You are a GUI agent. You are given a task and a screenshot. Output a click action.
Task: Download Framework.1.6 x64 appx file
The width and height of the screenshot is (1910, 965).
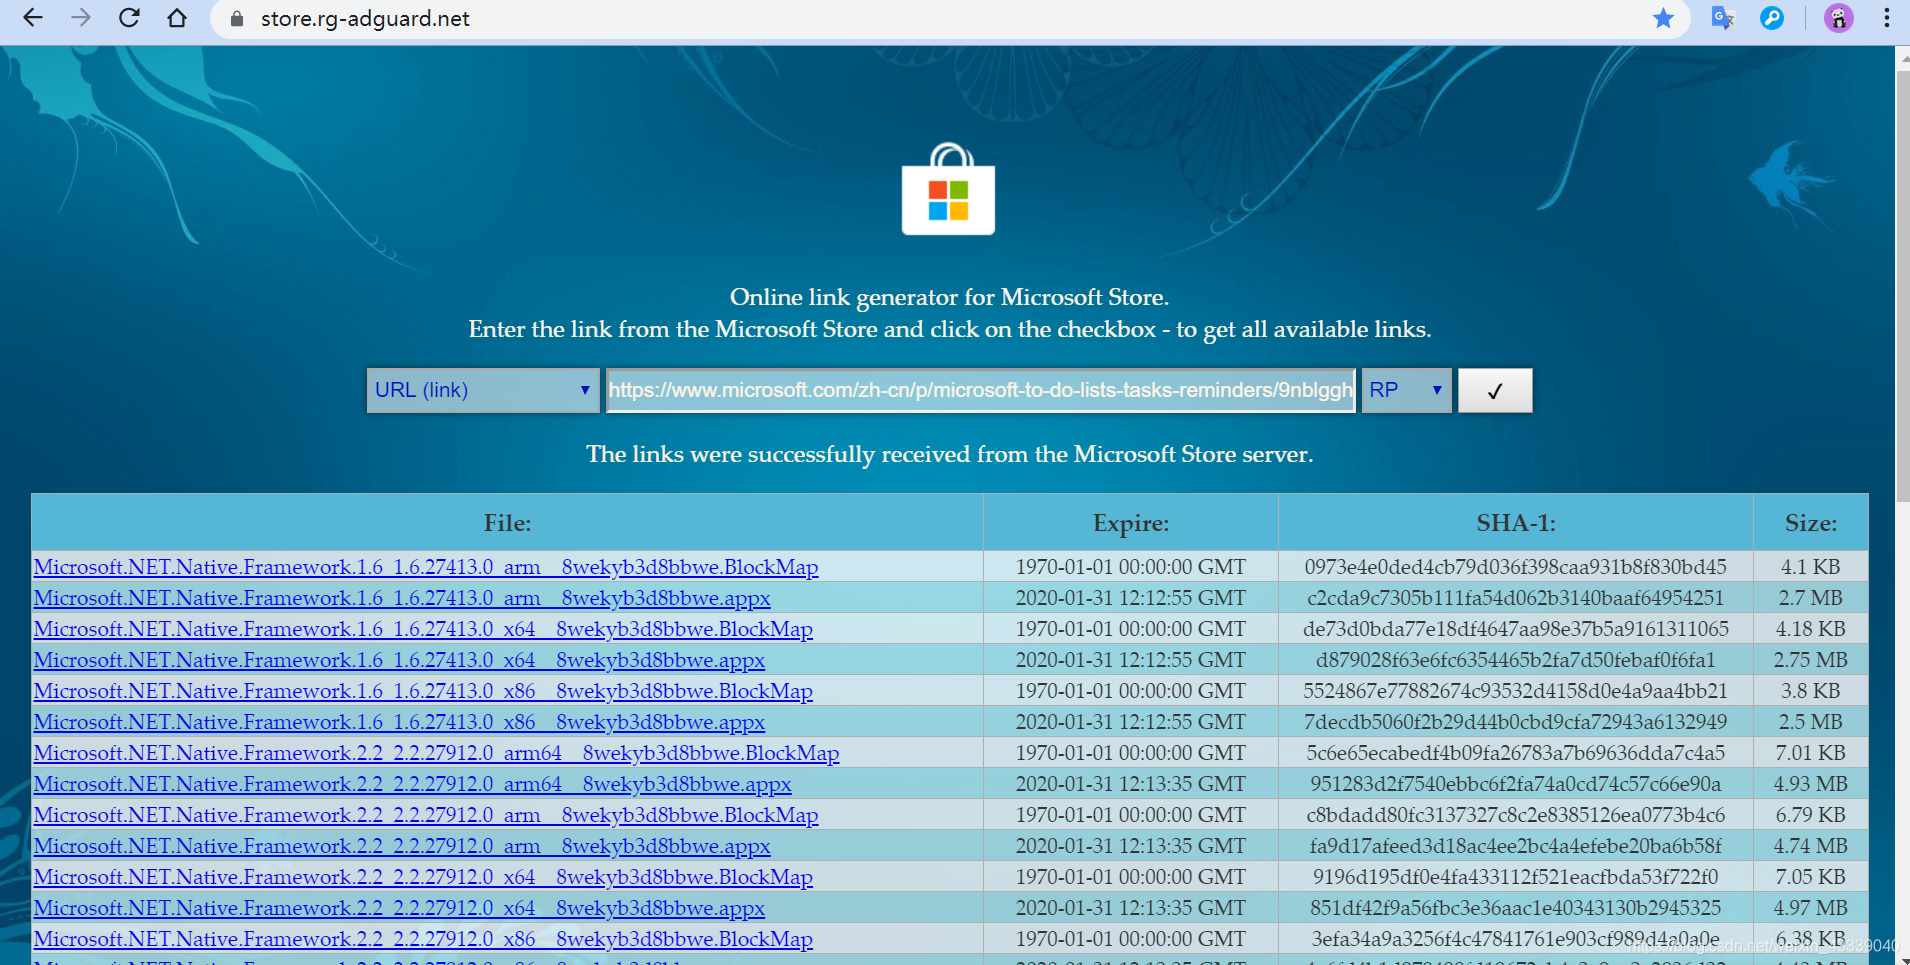399,660
